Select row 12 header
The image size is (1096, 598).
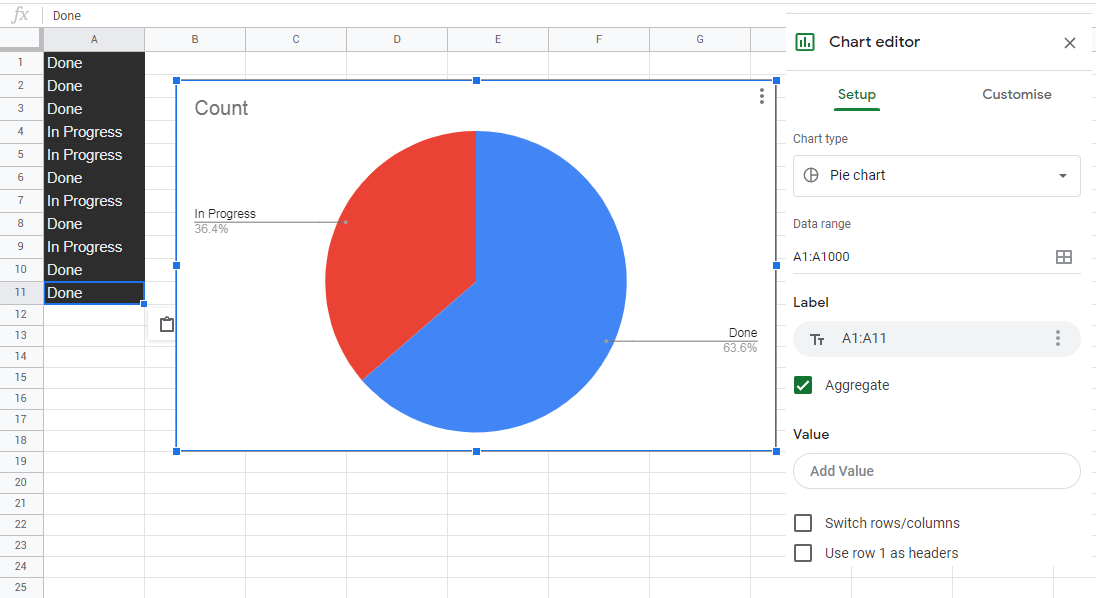pyautogui.click(x=21, y=314)
